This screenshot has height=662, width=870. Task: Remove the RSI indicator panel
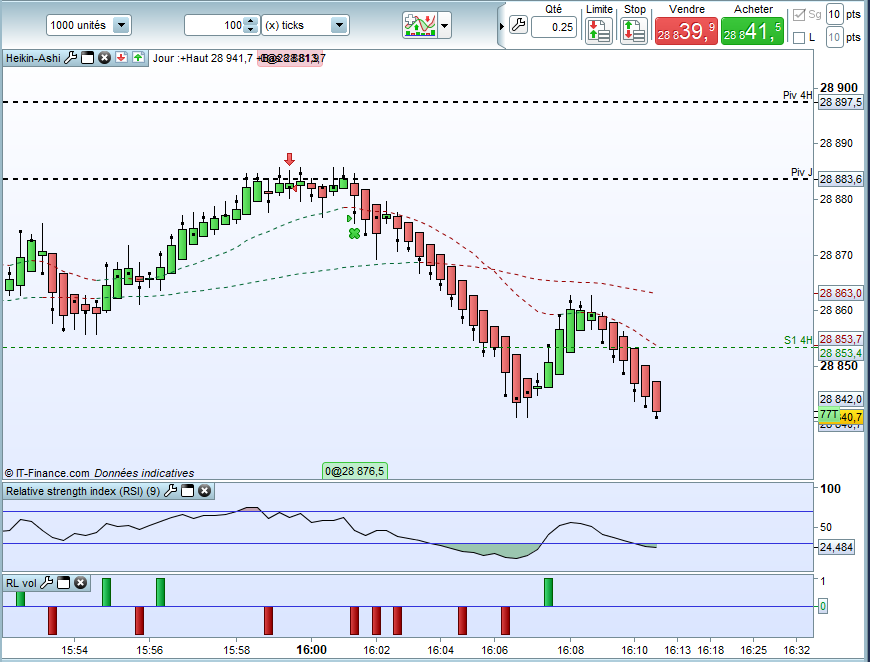[x=205, y=491]
